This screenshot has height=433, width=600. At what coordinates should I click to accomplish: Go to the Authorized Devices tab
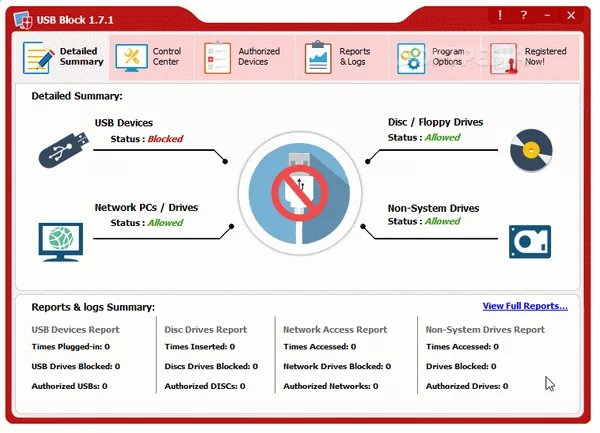[245, 57]
